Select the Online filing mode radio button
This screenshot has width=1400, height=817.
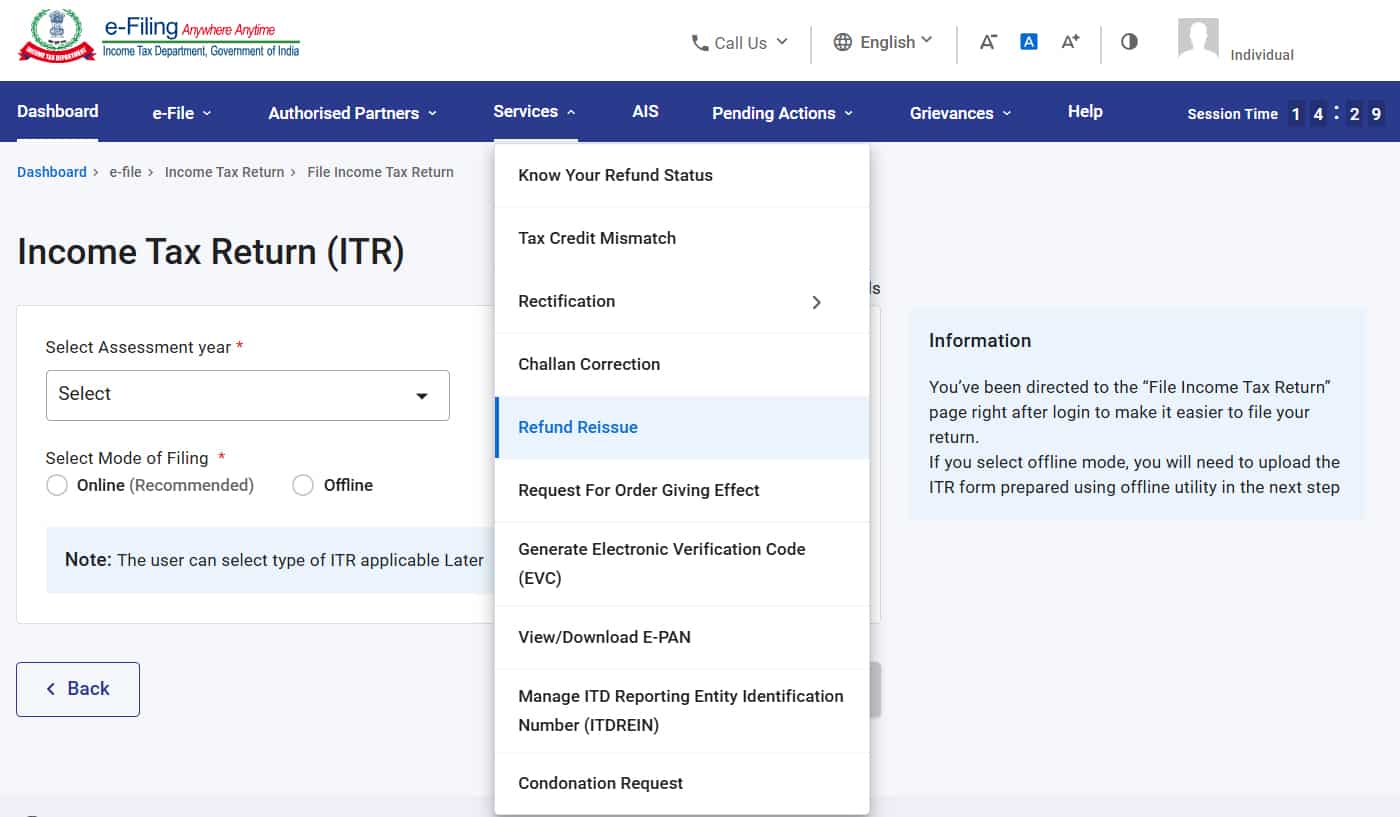click(x=57, y=484)
